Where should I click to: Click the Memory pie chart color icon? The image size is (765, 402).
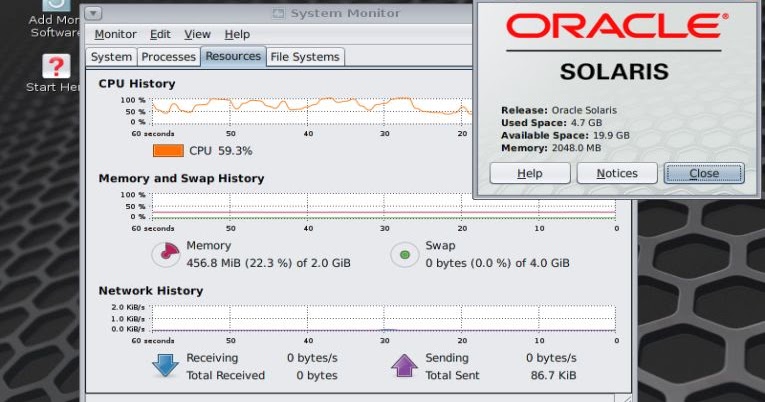pos(166,254)
